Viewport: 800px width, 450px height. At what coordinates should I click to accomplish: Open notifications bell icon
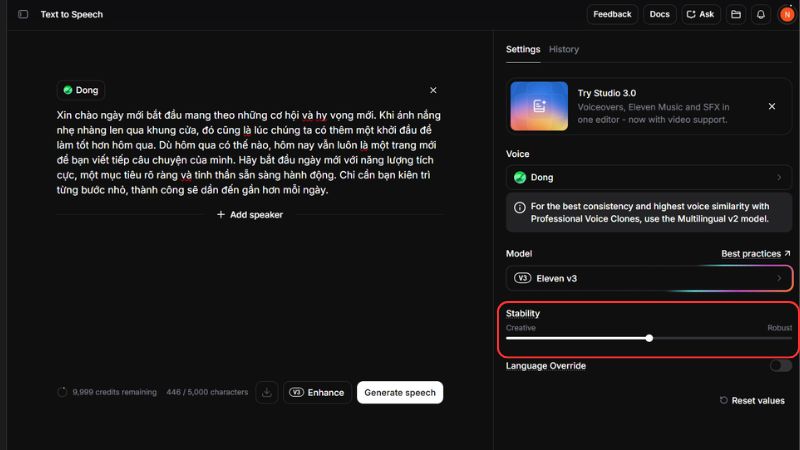coord(761,14)
